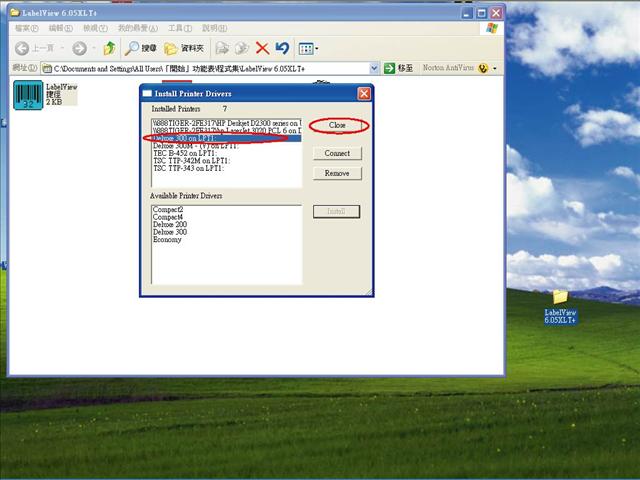Open the View (檢視) menu
Viewport: 640px width, 480px height.
95,28
